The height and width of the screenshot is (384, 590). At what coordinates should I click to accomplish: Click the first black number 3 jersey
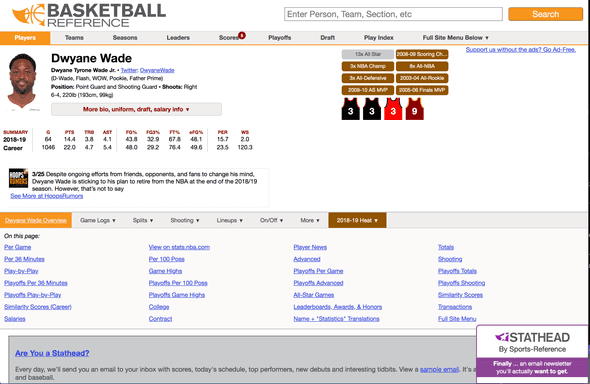350,109
